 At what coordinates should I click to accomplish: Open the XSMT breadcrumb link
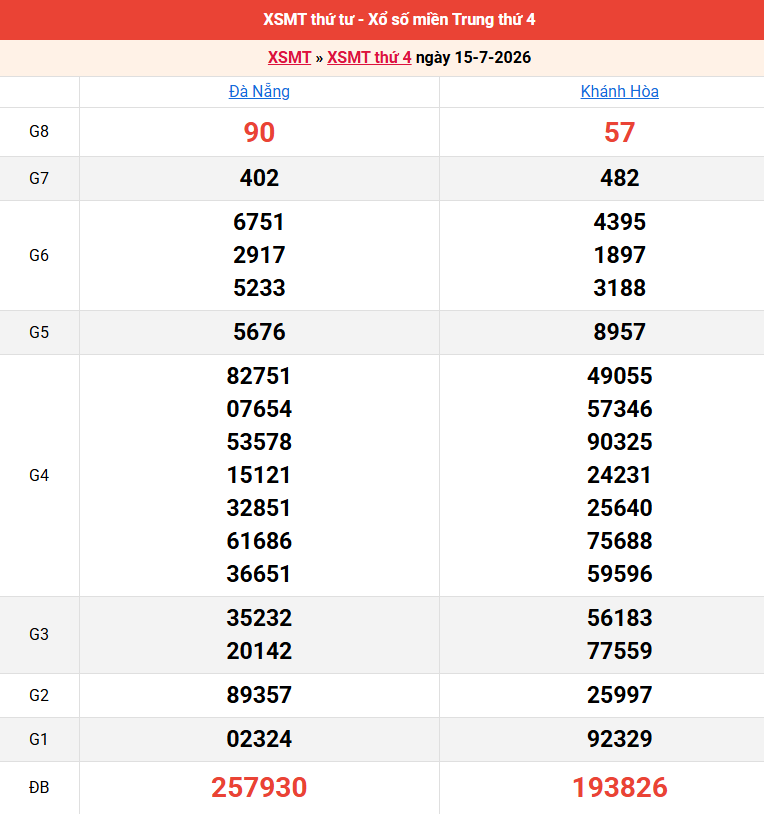289,57
